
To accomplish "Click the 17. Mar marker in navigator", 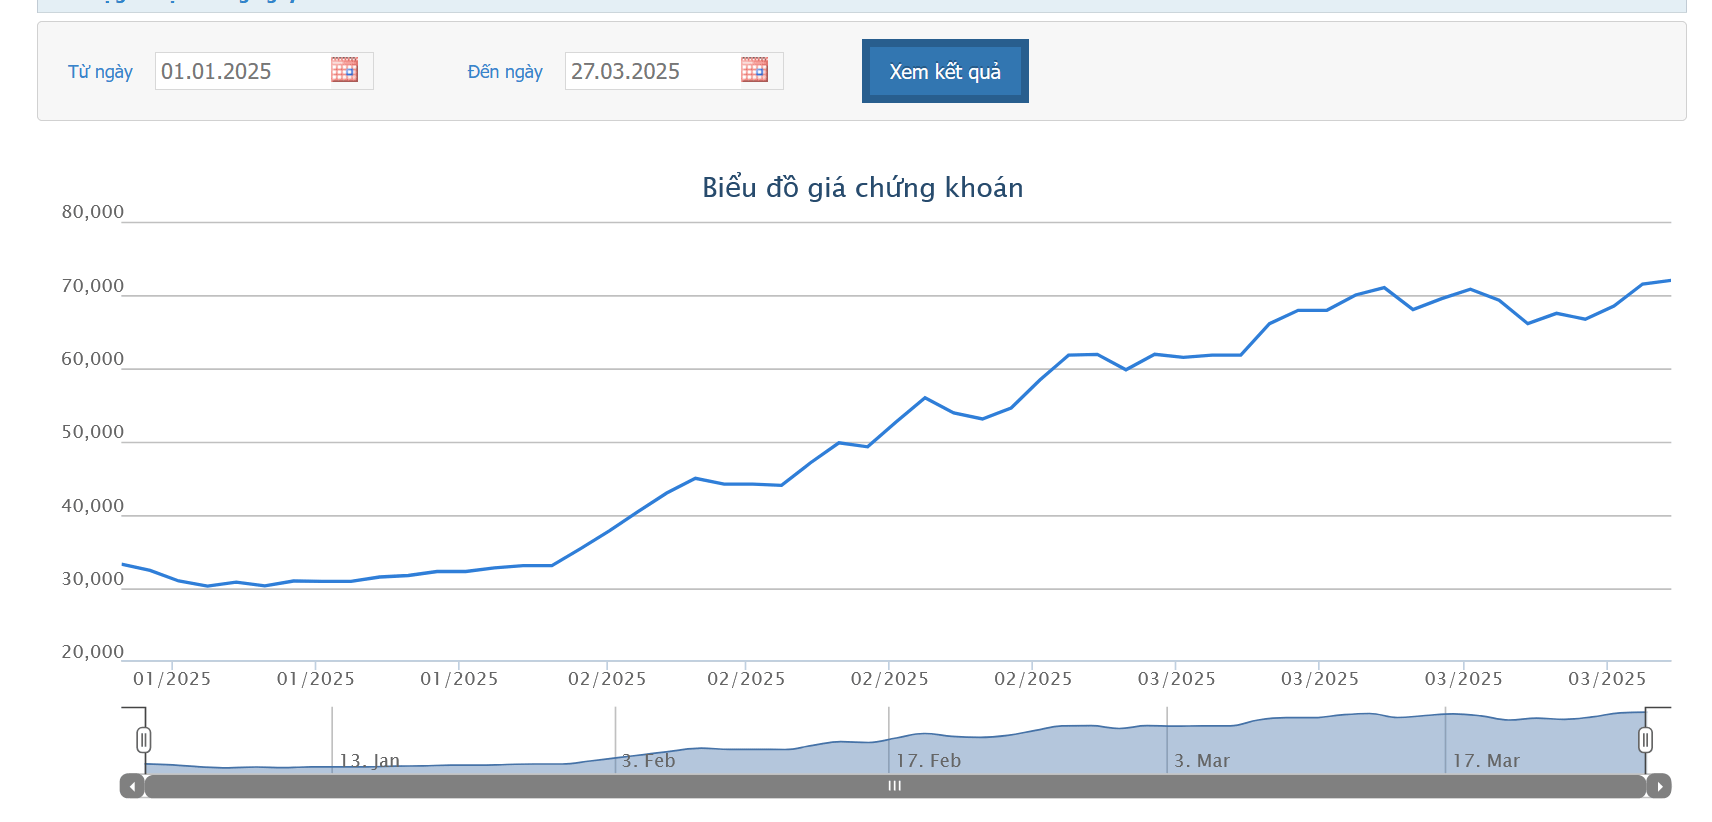I will (x=1486, y=760).
